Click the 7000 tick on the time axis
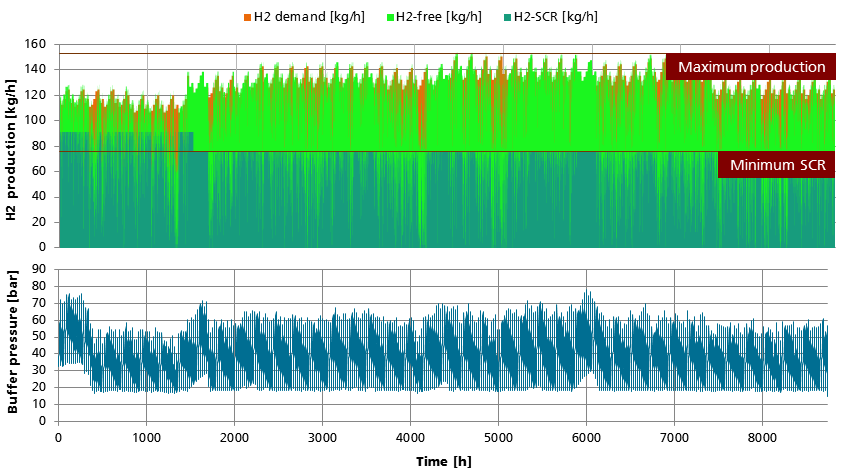849x471 pixels. [674, 437]
